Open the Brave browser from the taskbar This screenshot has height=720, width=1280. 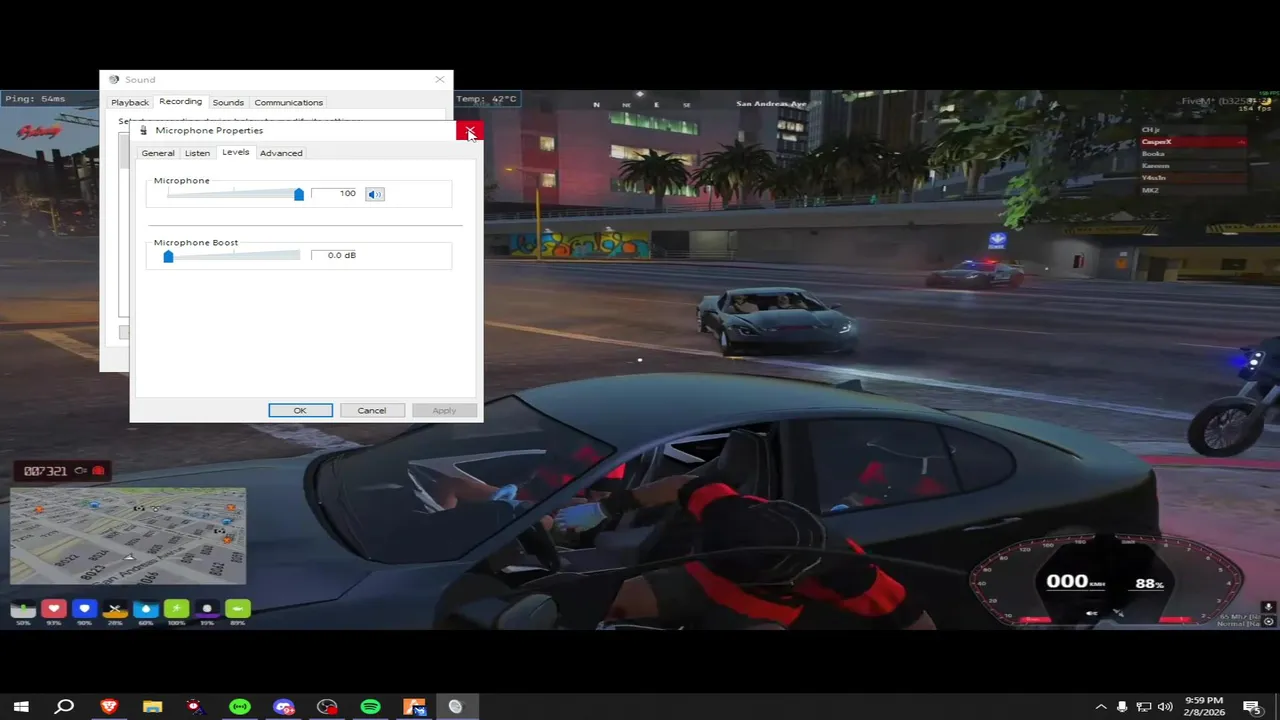point(109,707)
